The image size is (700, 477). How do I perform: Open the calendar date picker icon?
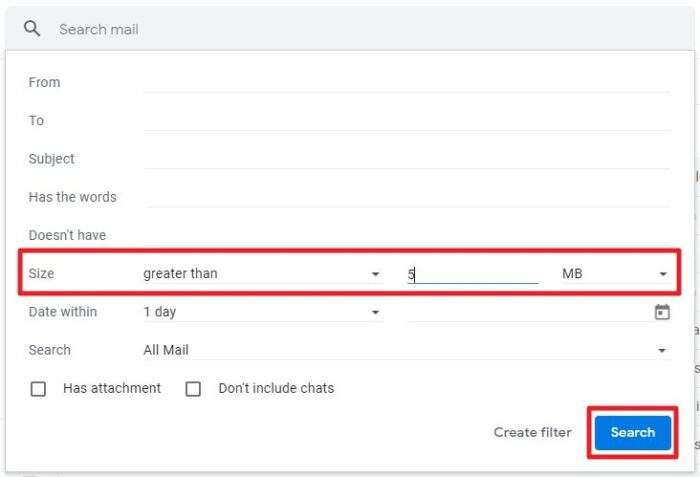pyautogui.click(x=662, y=312)
